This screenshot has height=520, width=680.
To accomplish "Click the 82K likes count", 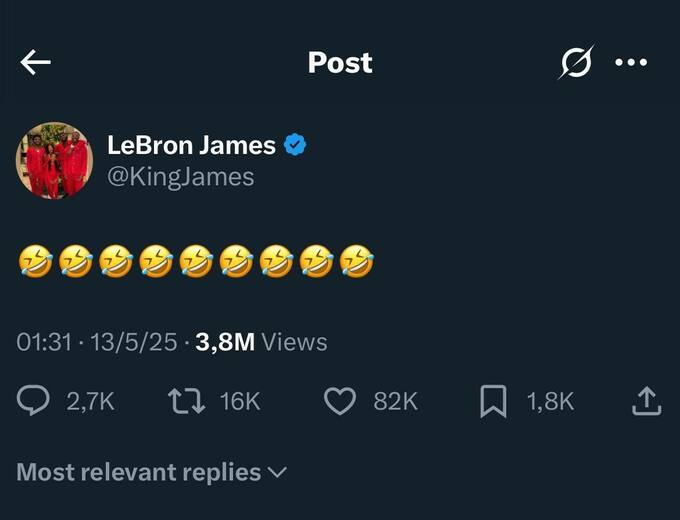I will pos(395,401).
